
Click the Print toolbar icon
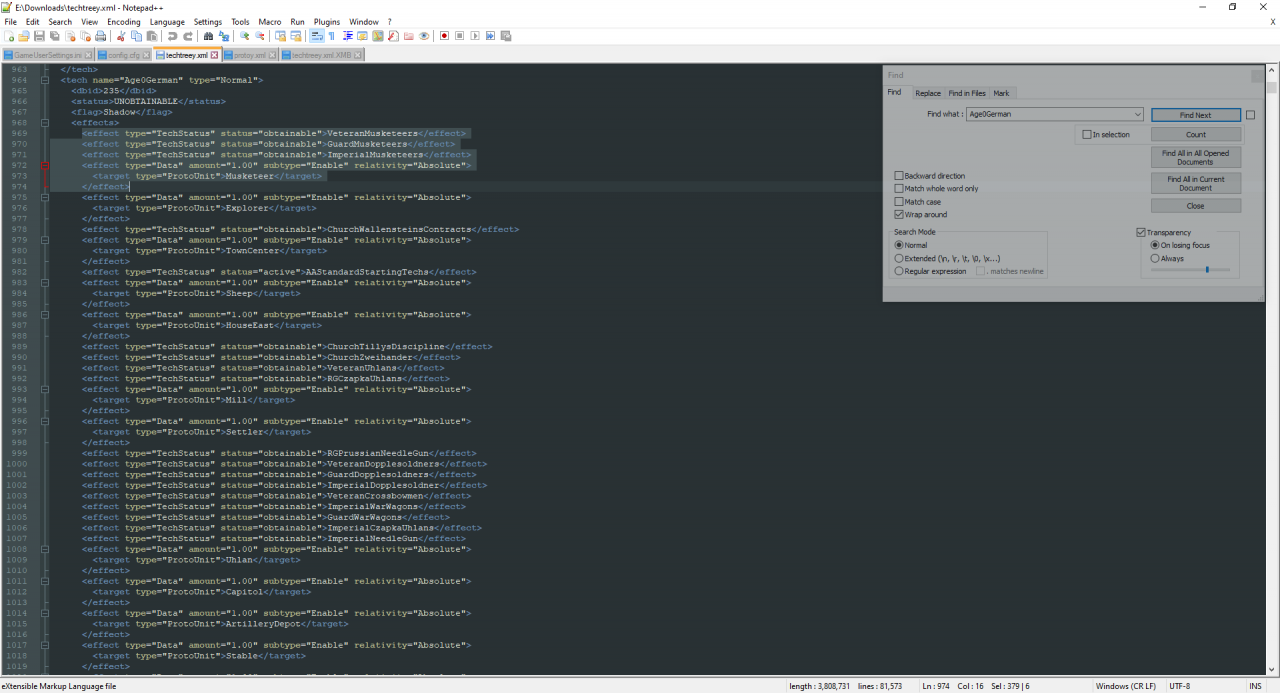[x=101, y=36]
